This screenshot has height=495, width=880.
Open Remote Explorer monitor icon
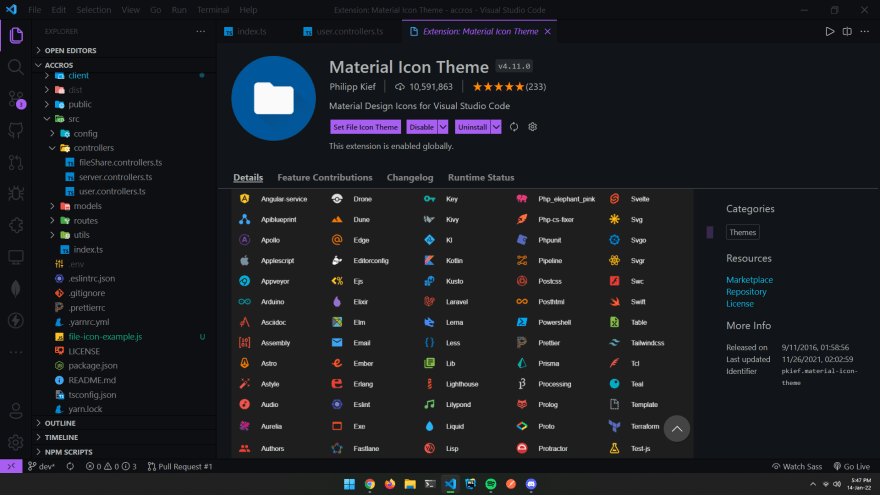(16, 257)
